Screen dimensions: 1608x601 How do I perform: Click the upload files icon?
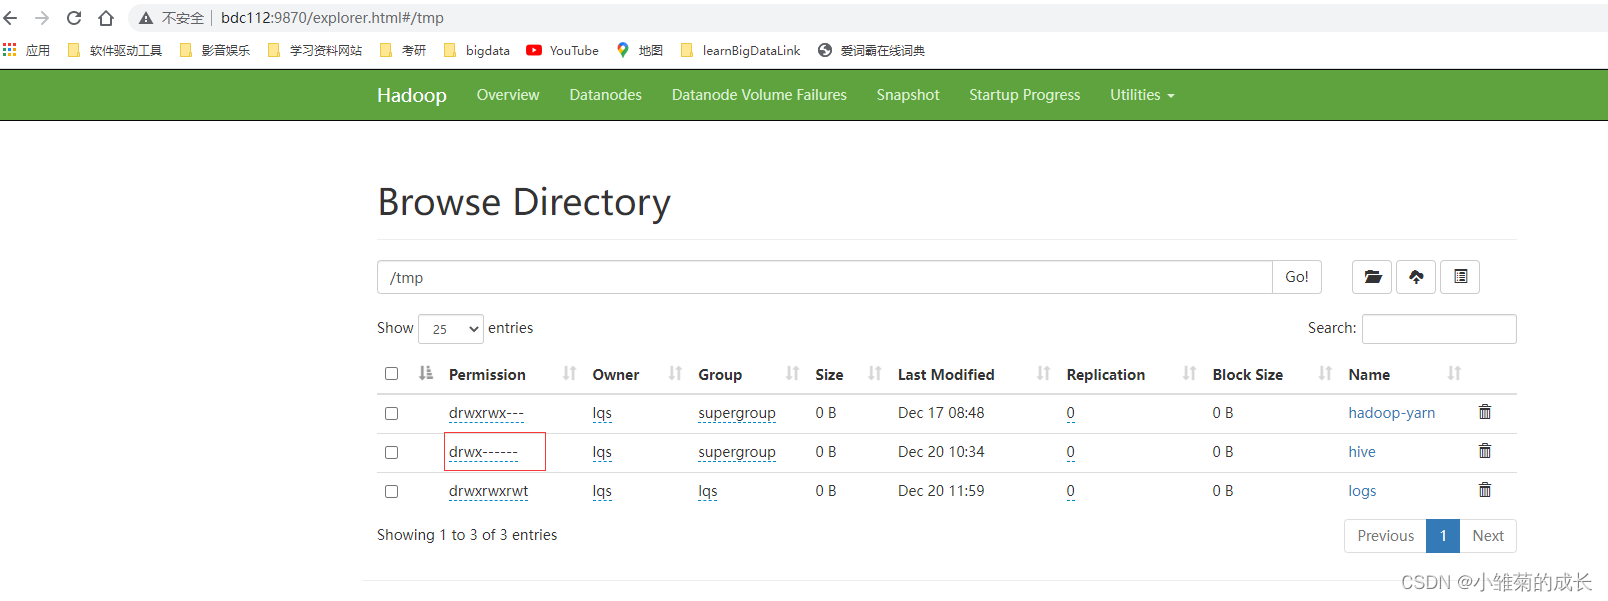(1416, 277)
